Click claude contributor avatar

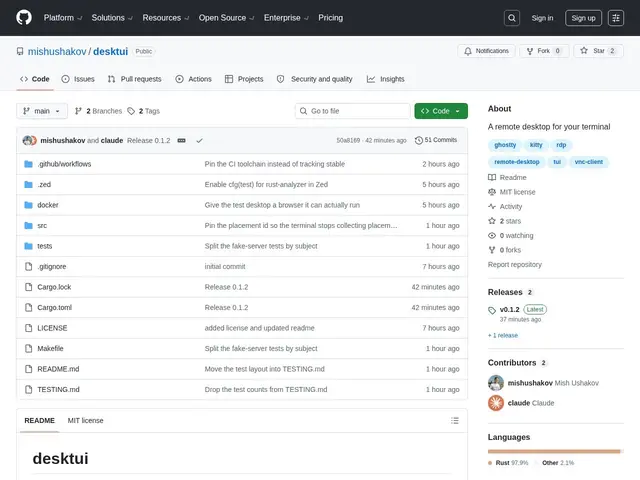pyautogui.click(x=496, y=403)
